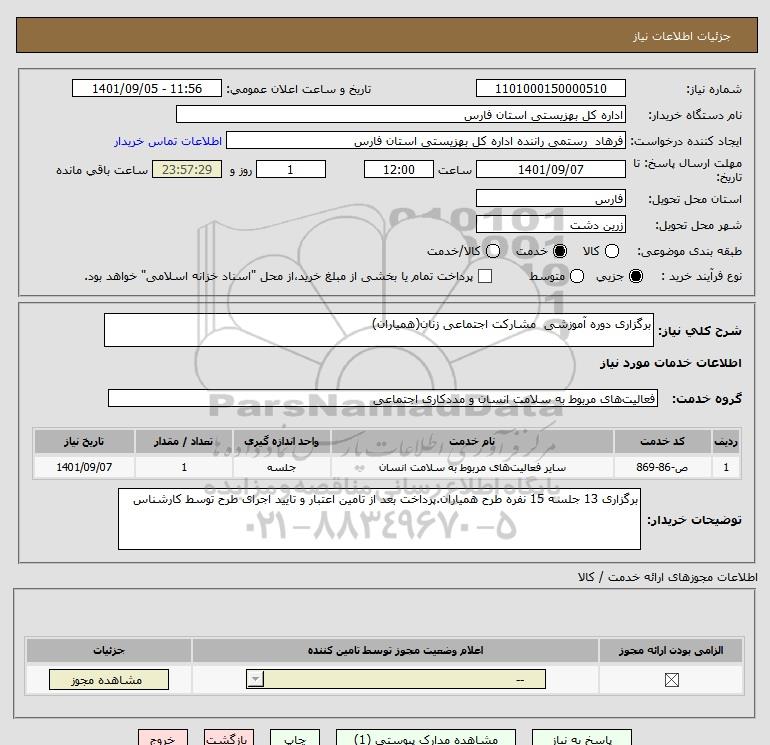Click پاسخ به نیاز button

pyautogui.click(x=581, y=738)
